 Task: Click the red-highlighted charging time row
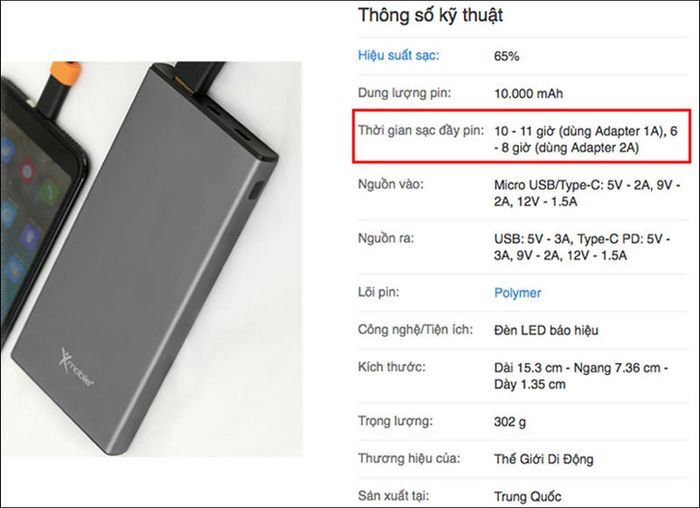click(521, 136)
